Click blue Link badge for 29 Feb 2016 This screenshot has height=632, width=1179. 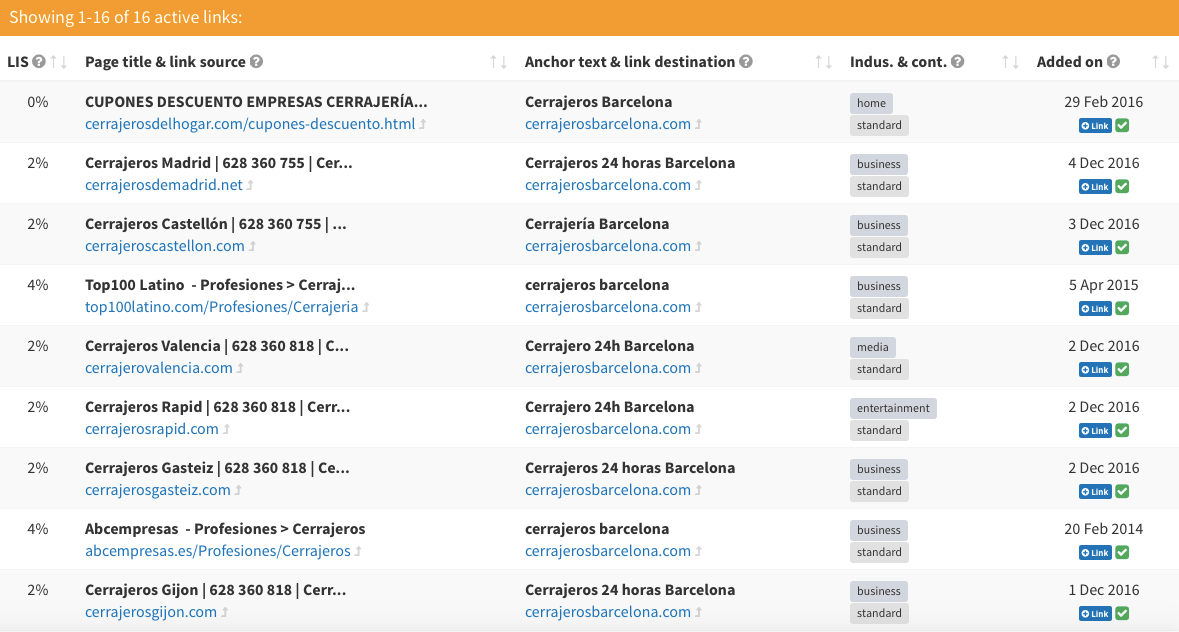pos(1095,125)
